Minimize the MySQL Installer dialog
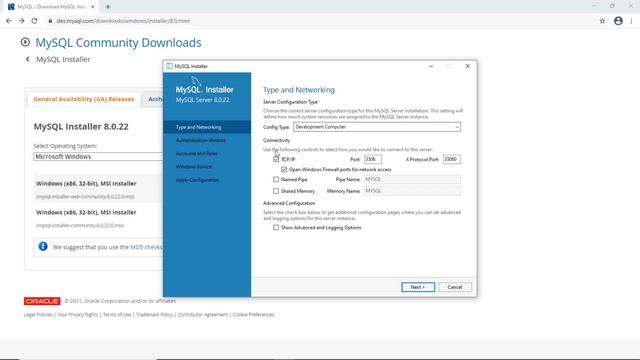 [431, 66]
